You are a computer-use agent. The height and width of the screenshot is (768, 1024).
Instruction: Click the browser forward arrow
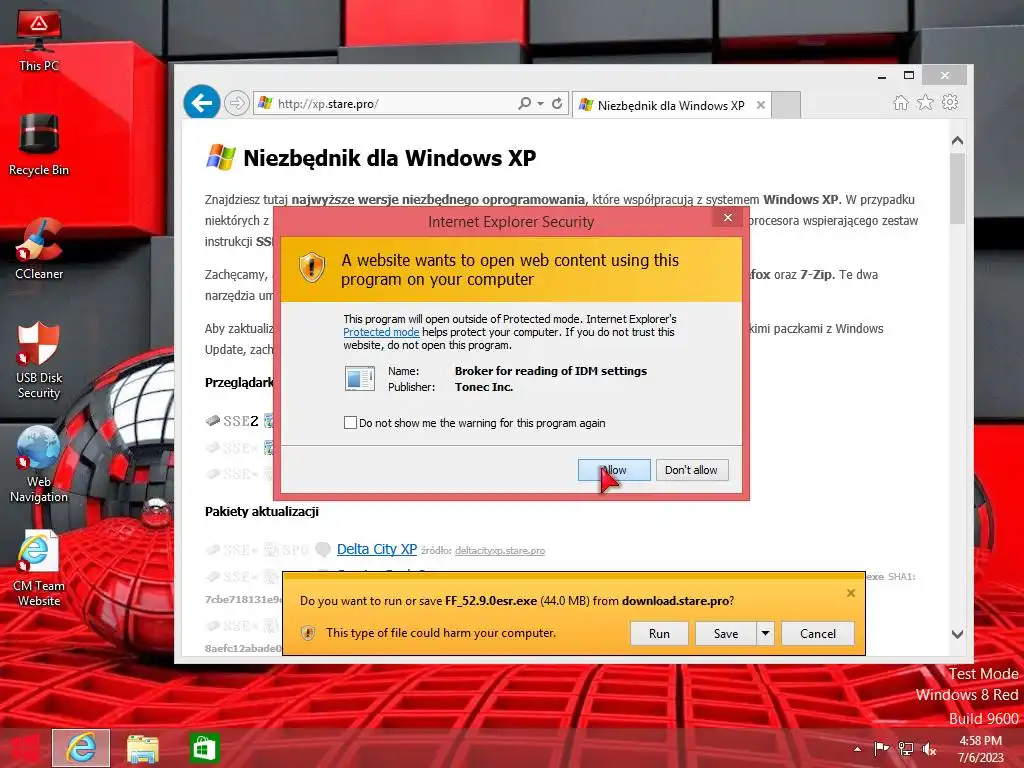(236, 103)
